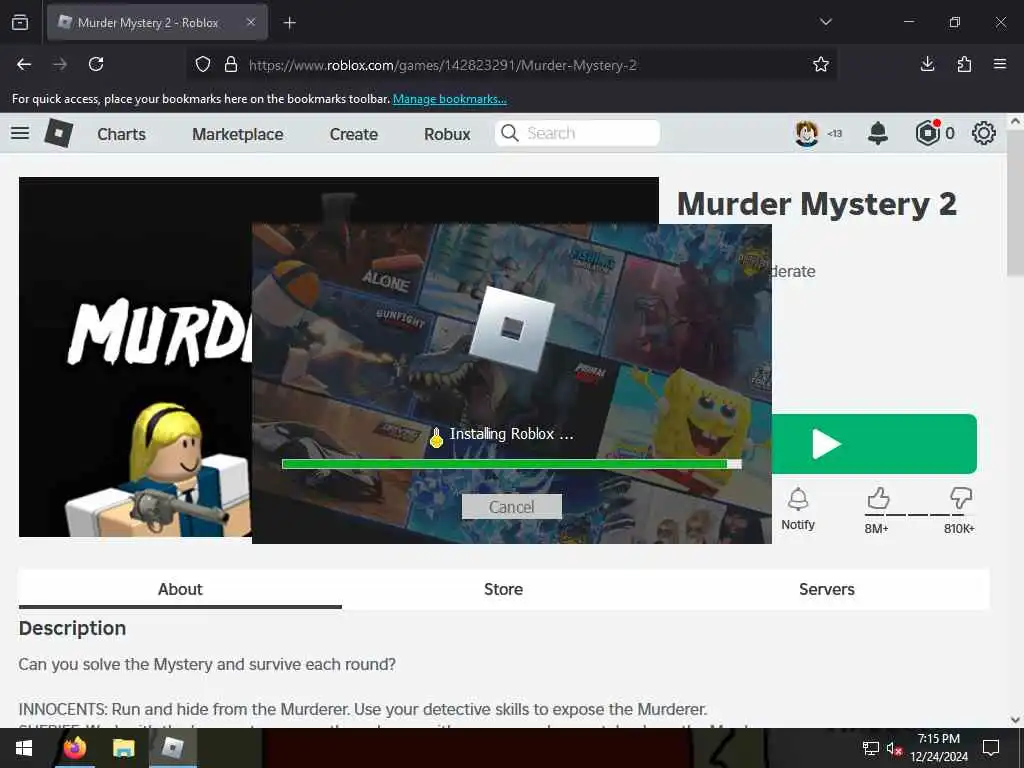Click the Murder Mystery 2 title
Image resolution: width=1024 pixels, height=768 pixels.
click(x=817, y=204)
